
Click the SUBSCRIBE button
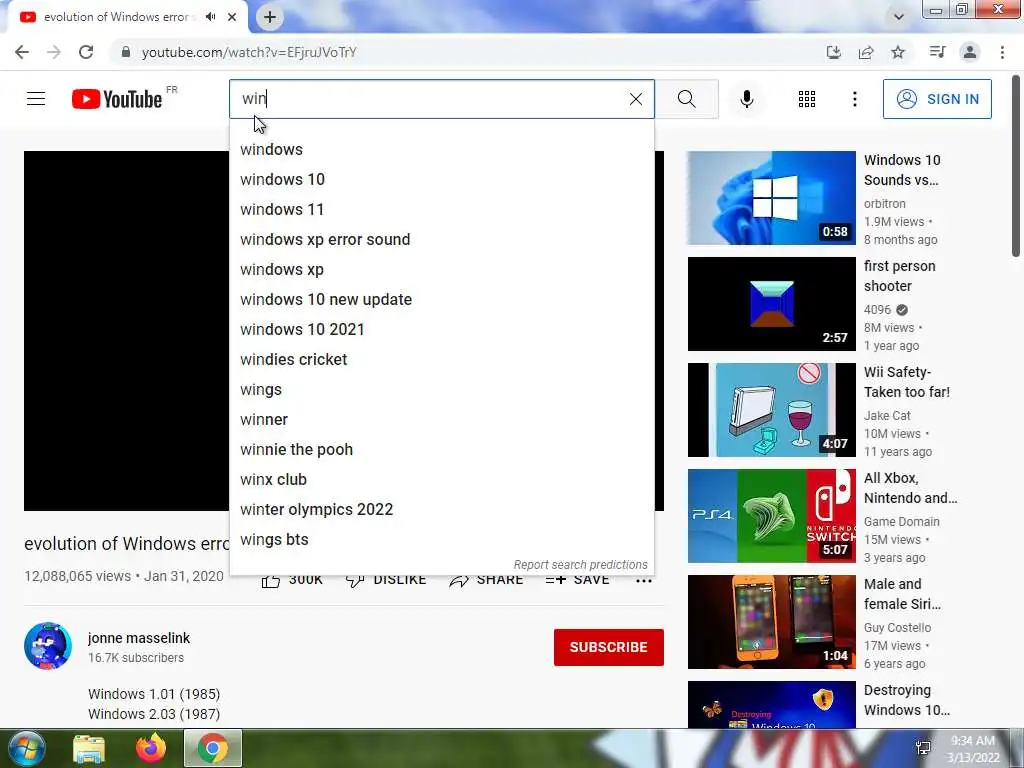609,647
